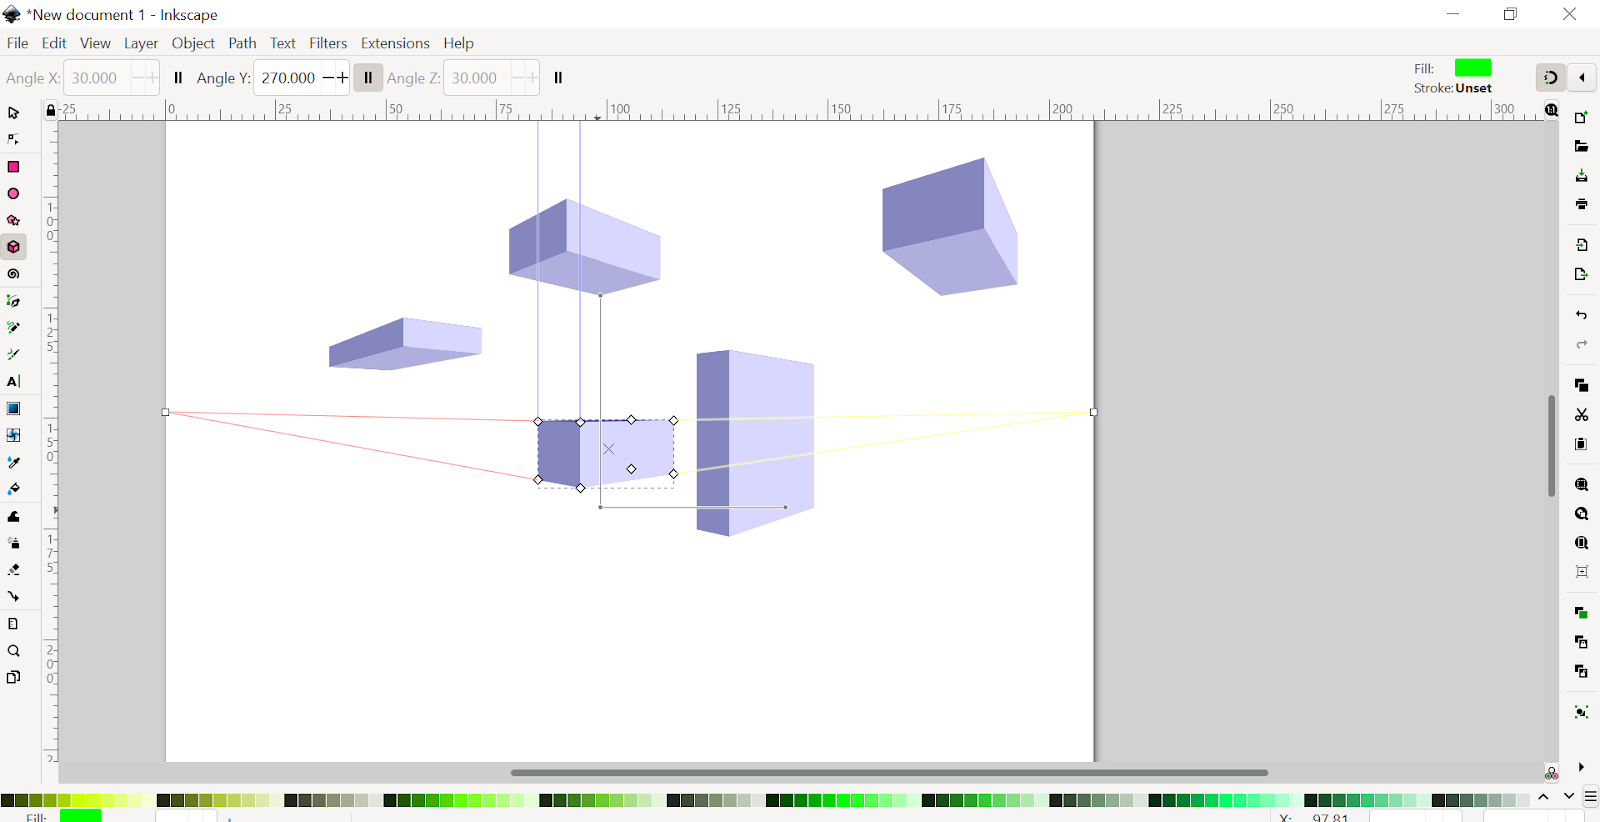The image size is (1600, 822).
Task: Select the Node editing tool
Action: click(14, 140)
